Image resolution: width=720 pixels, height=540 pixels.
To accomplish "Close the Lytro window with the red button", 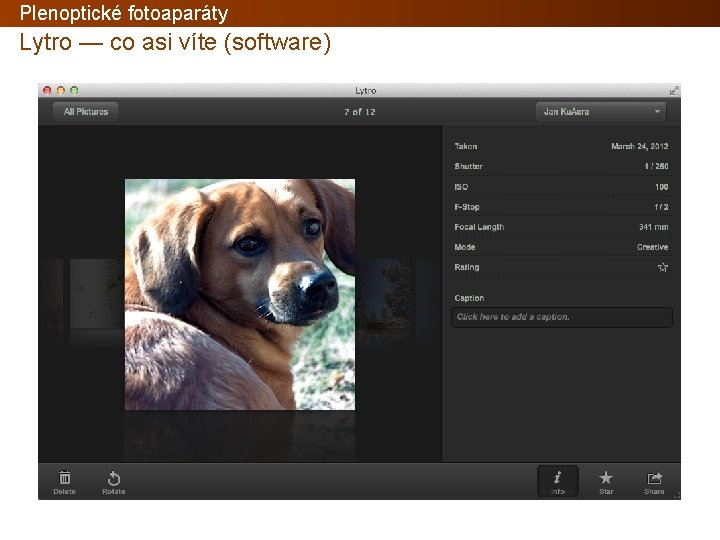I will (47, 90).
